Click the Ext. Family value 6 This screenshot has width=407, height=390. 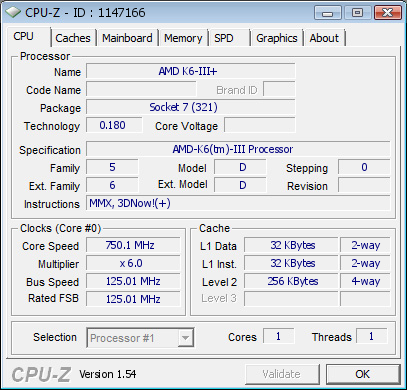[112, 185]
